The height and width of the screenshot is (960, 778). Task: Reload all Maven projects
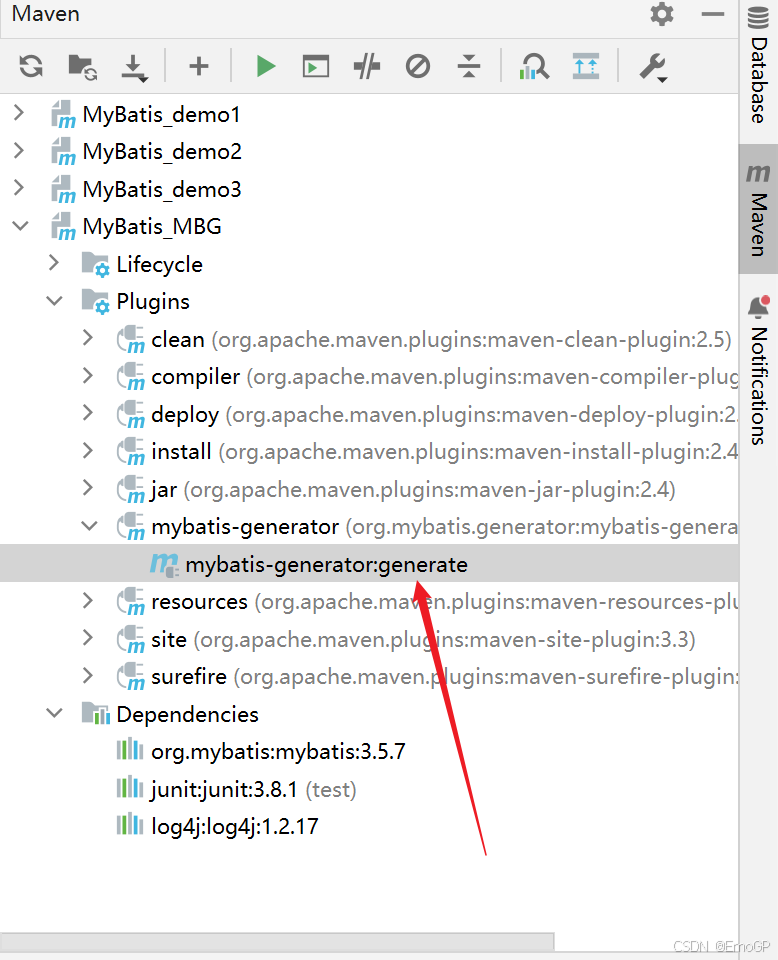(31, 66)
